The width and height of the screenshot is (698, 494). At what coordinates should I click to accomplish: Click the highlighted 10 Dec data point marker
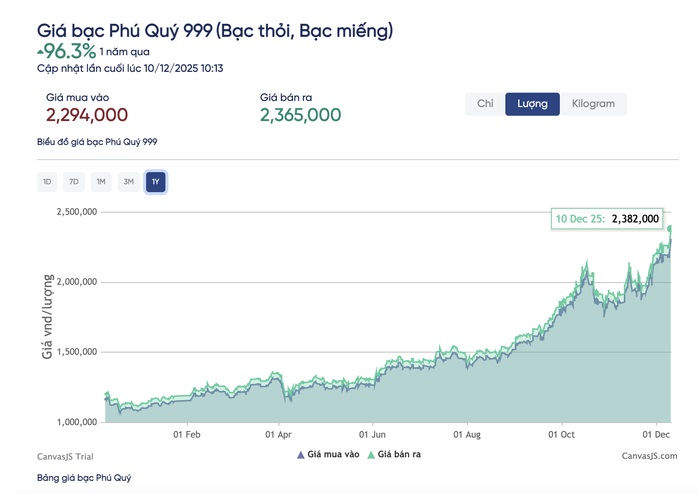(x=671, y=229)
